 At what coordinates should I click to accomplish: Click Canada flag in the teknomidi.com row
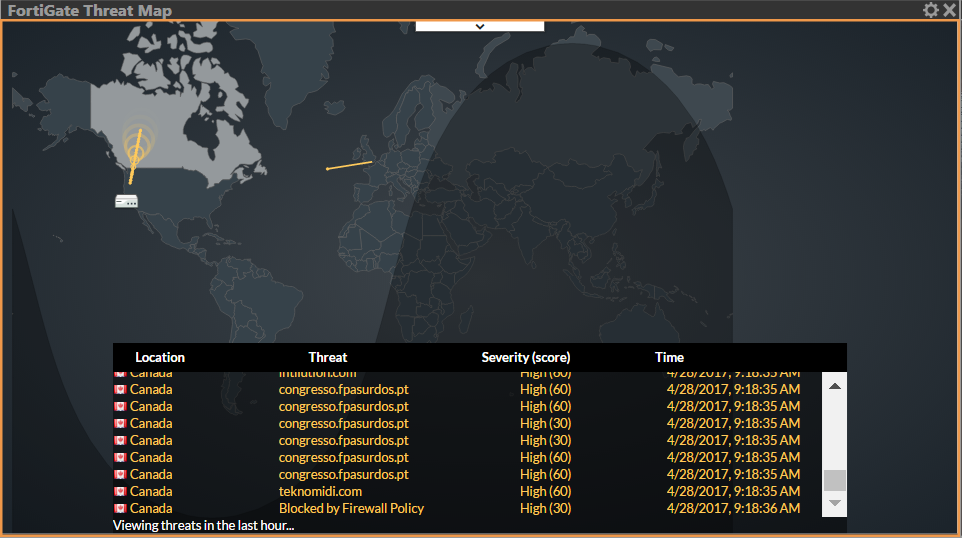[x=120, y=491]
